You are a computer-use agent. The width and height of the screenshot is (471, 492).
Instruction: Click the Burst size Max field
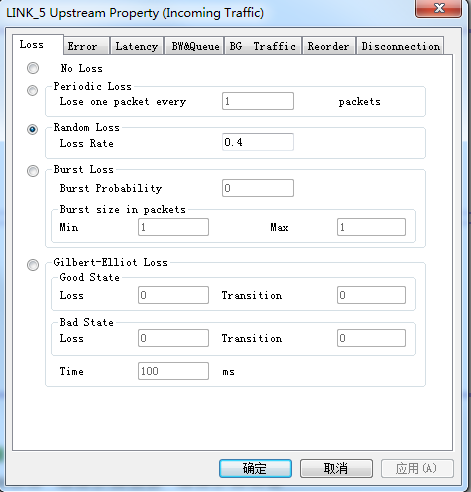371,227
